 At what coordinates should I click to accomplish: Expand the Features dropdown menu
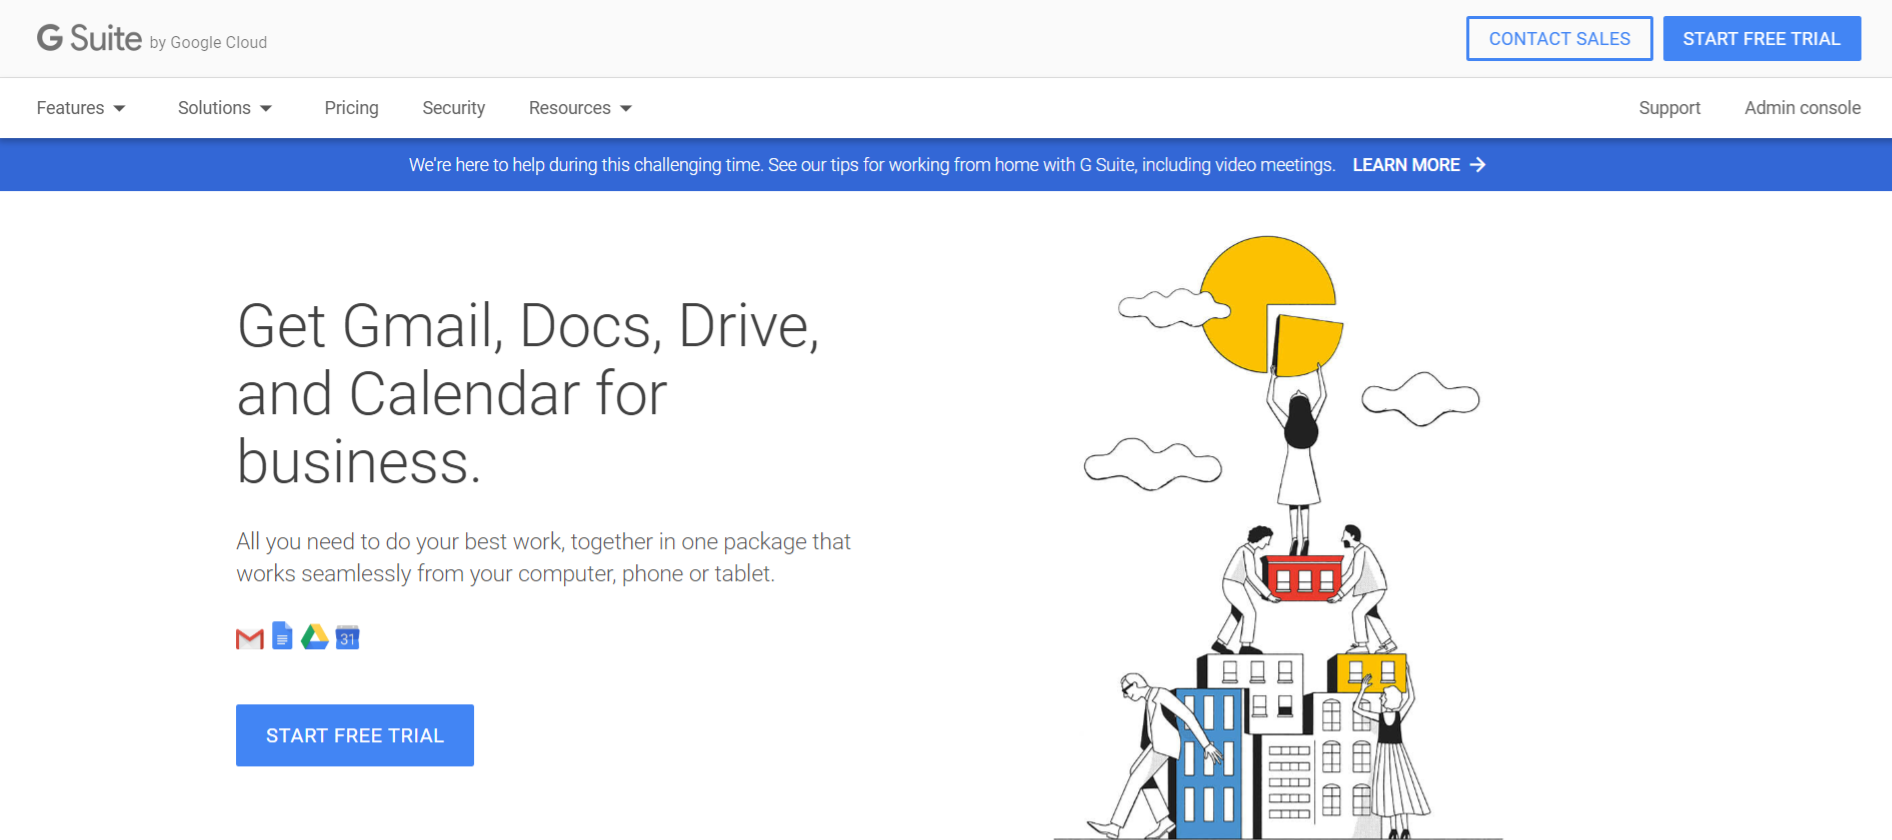81,108
